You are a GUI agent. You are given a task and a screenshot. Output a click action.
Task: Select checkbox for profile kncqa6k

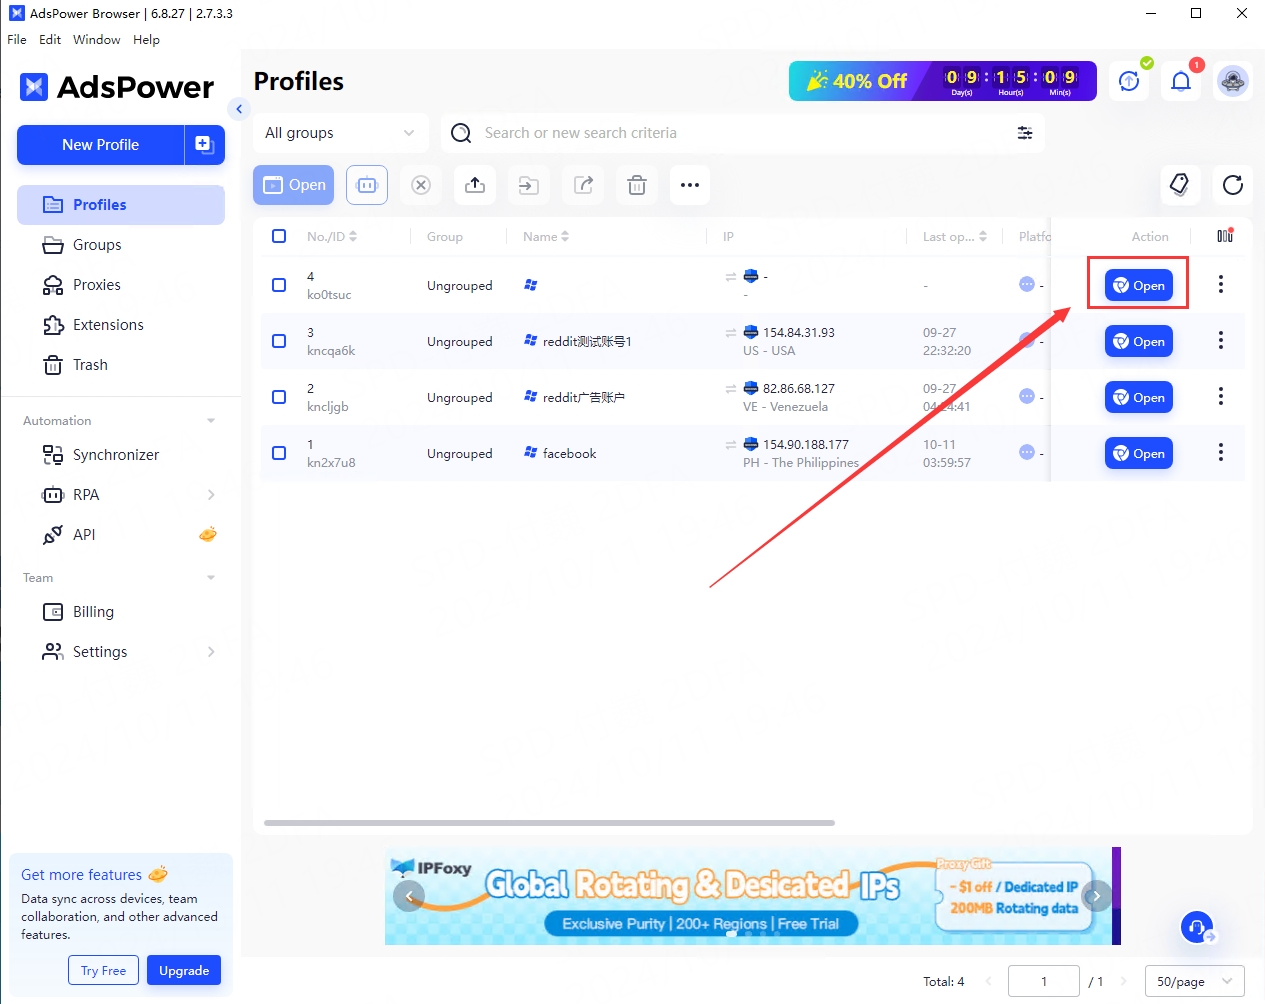(x=279, y=341)
